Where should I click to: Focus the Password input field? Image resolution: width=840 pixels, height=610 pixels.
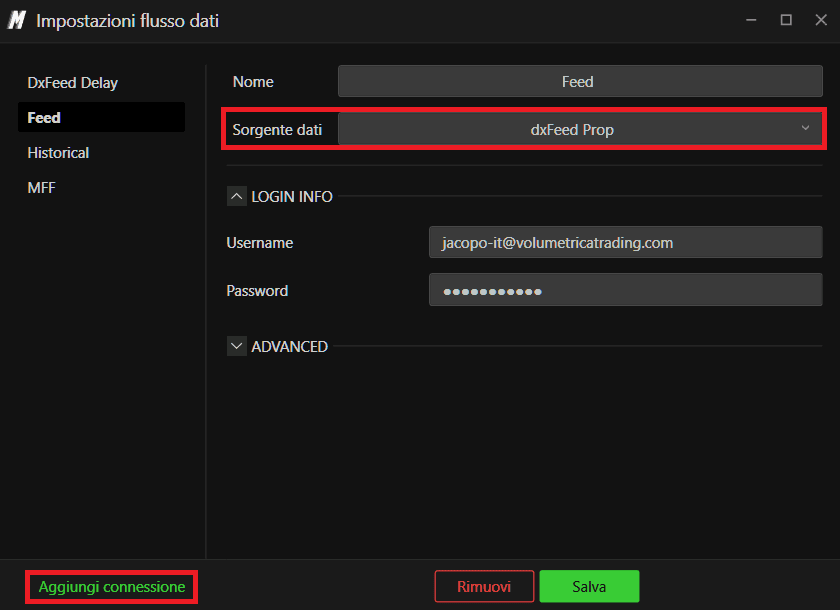tap(625, 290)
